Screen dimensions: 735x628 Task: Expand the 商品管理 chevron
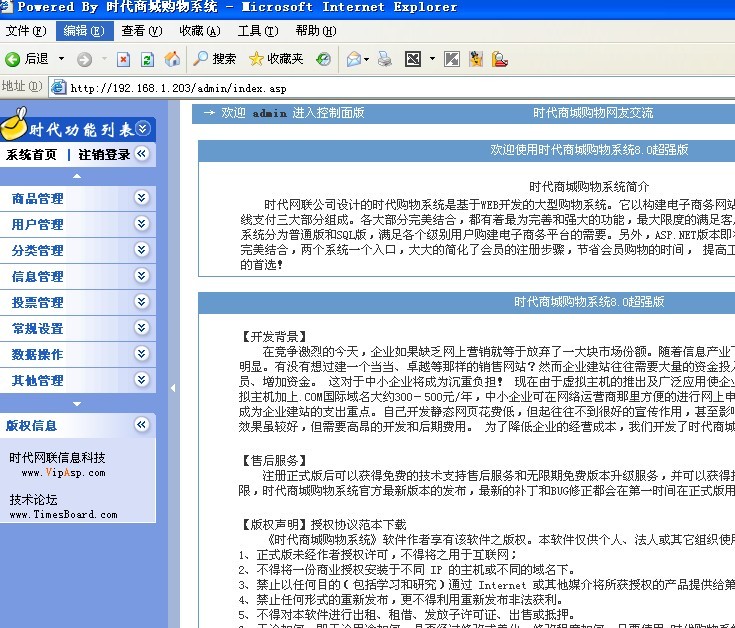142,197
